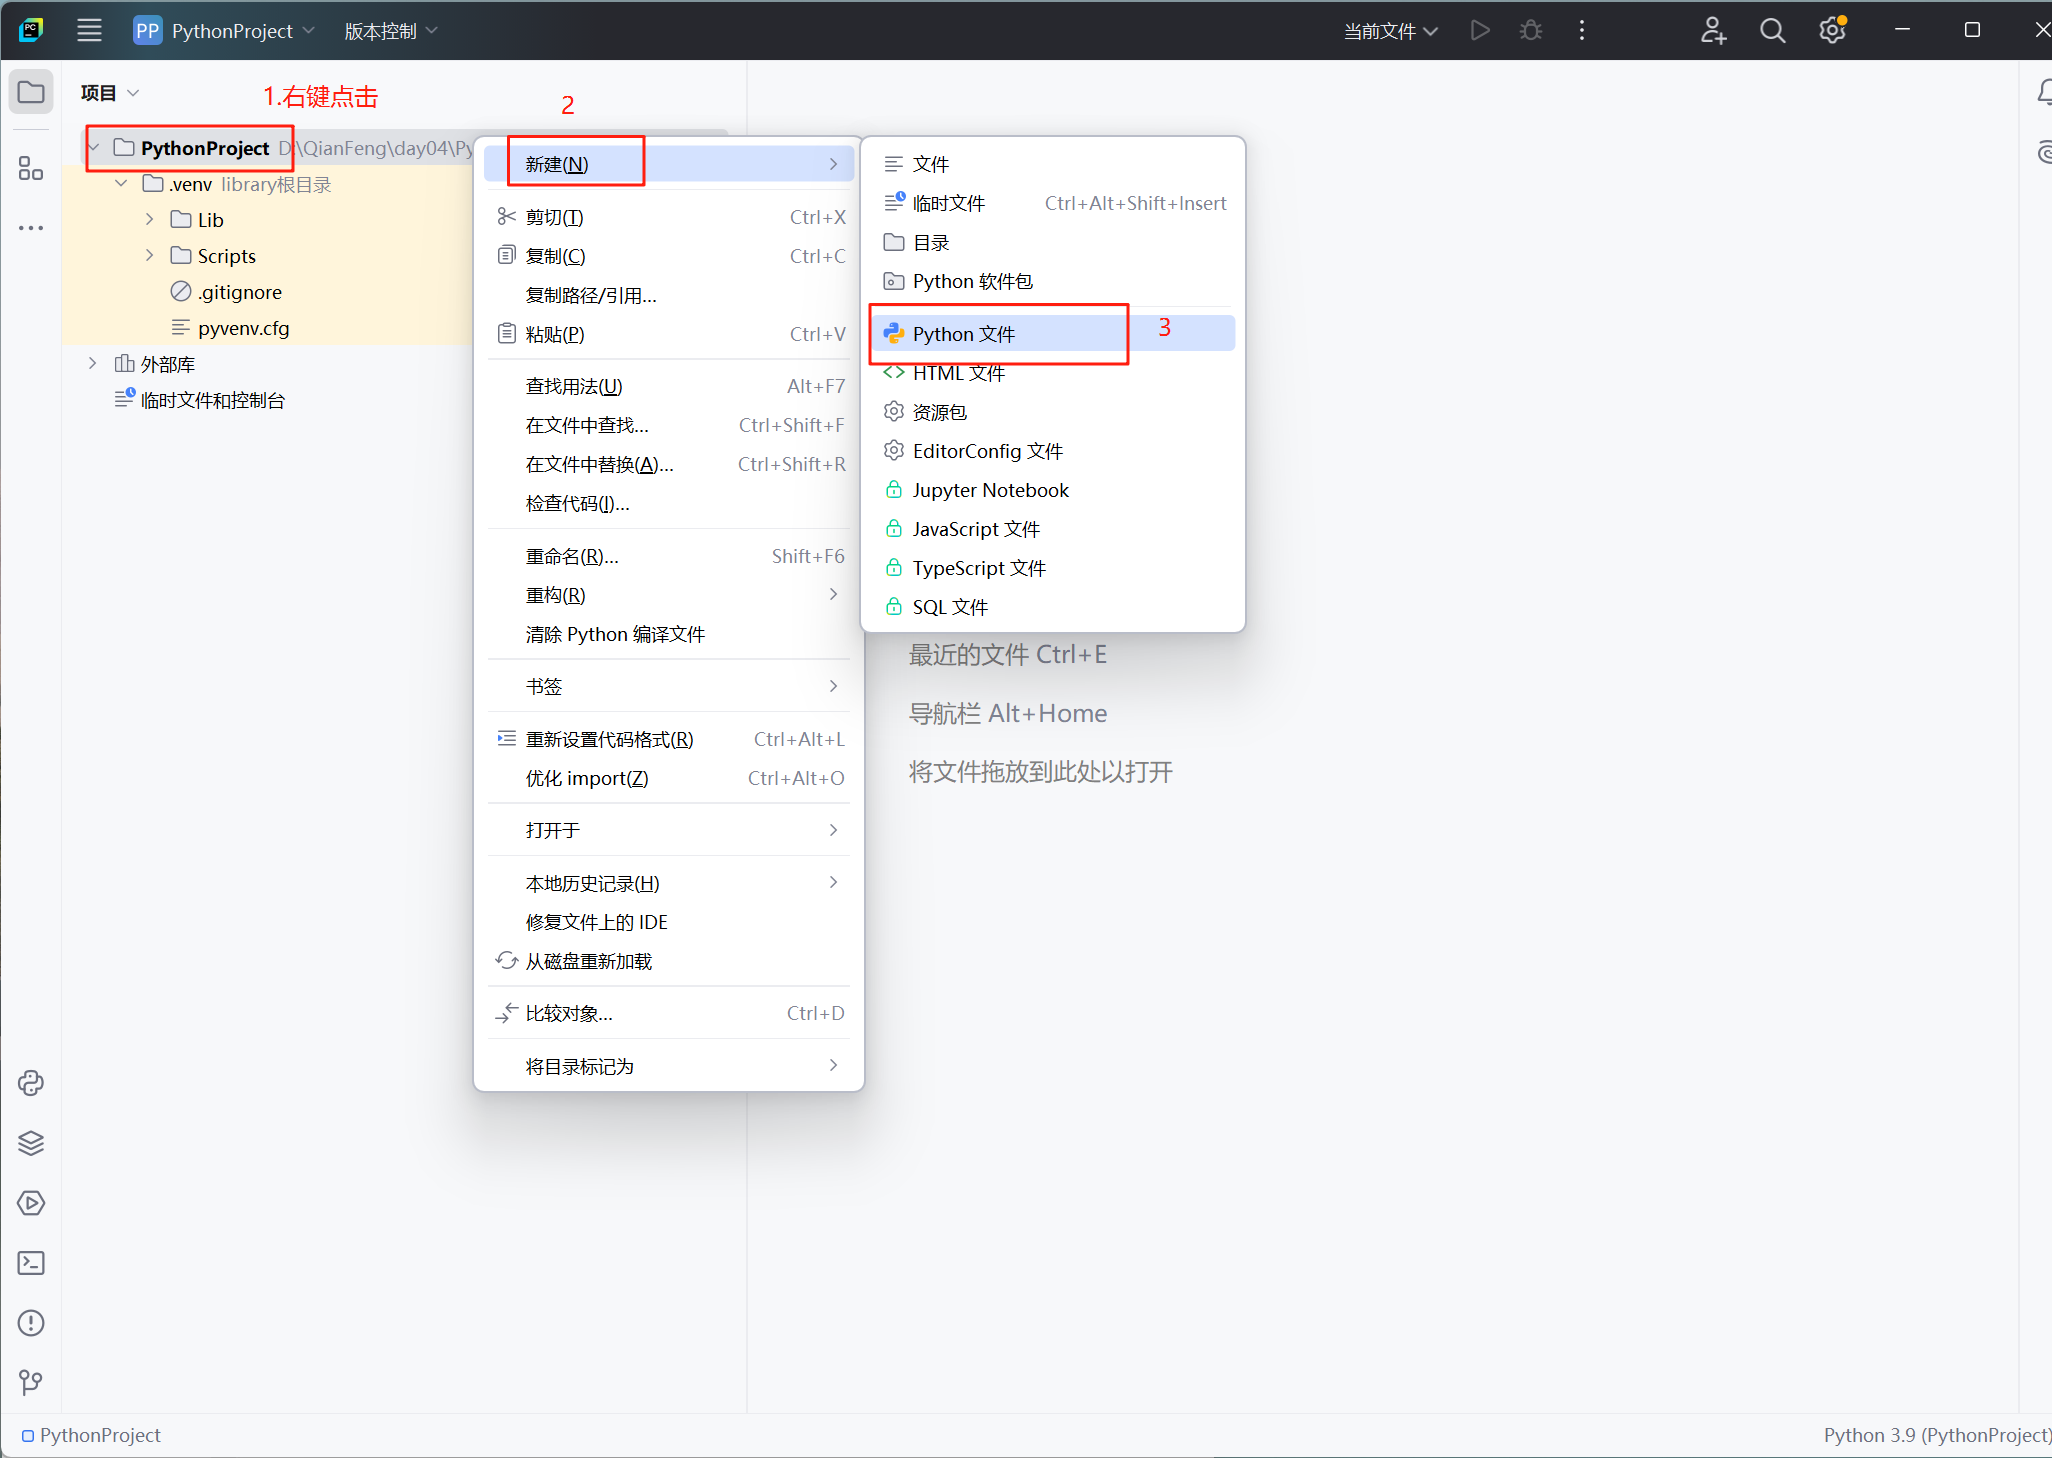Click the Code With Me user icon
The height and width of the screenshot is (1458, 2052).
1713,31
